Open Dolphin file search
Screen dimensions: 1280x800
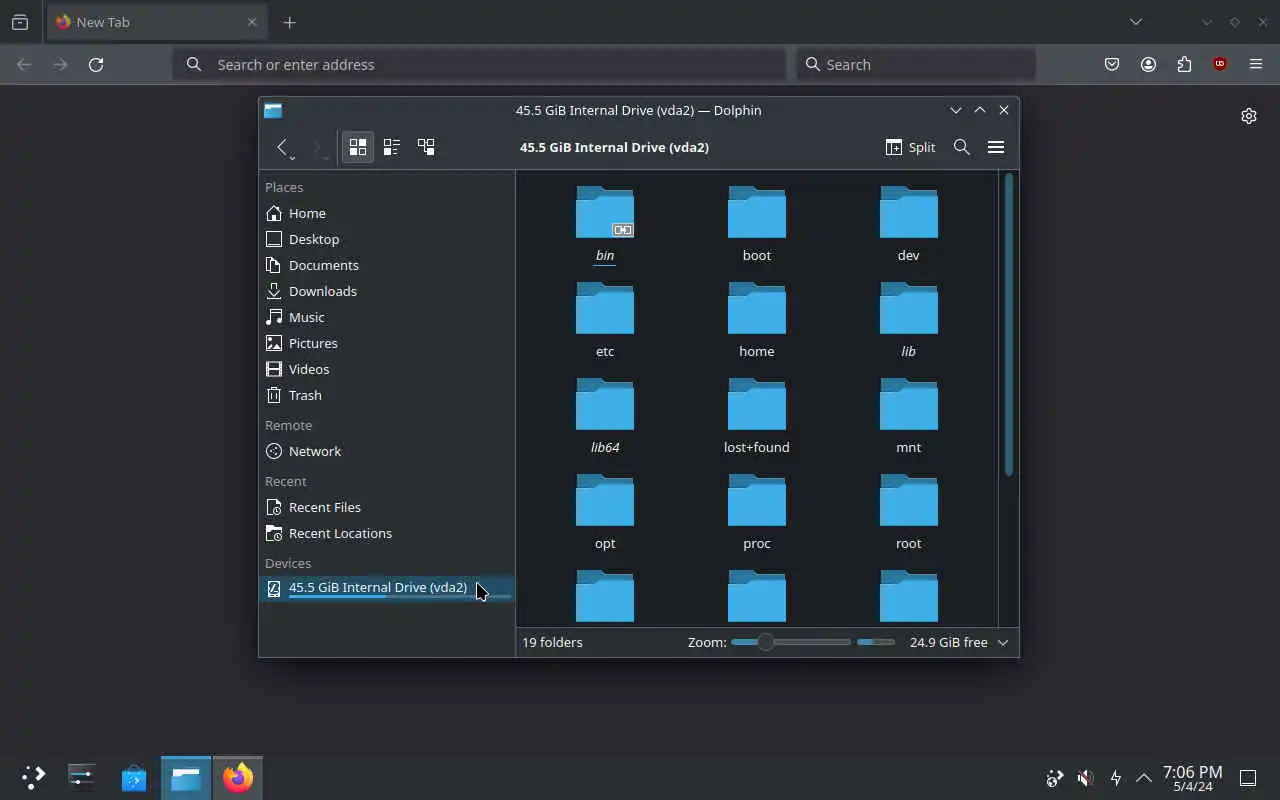click(962, 147)
